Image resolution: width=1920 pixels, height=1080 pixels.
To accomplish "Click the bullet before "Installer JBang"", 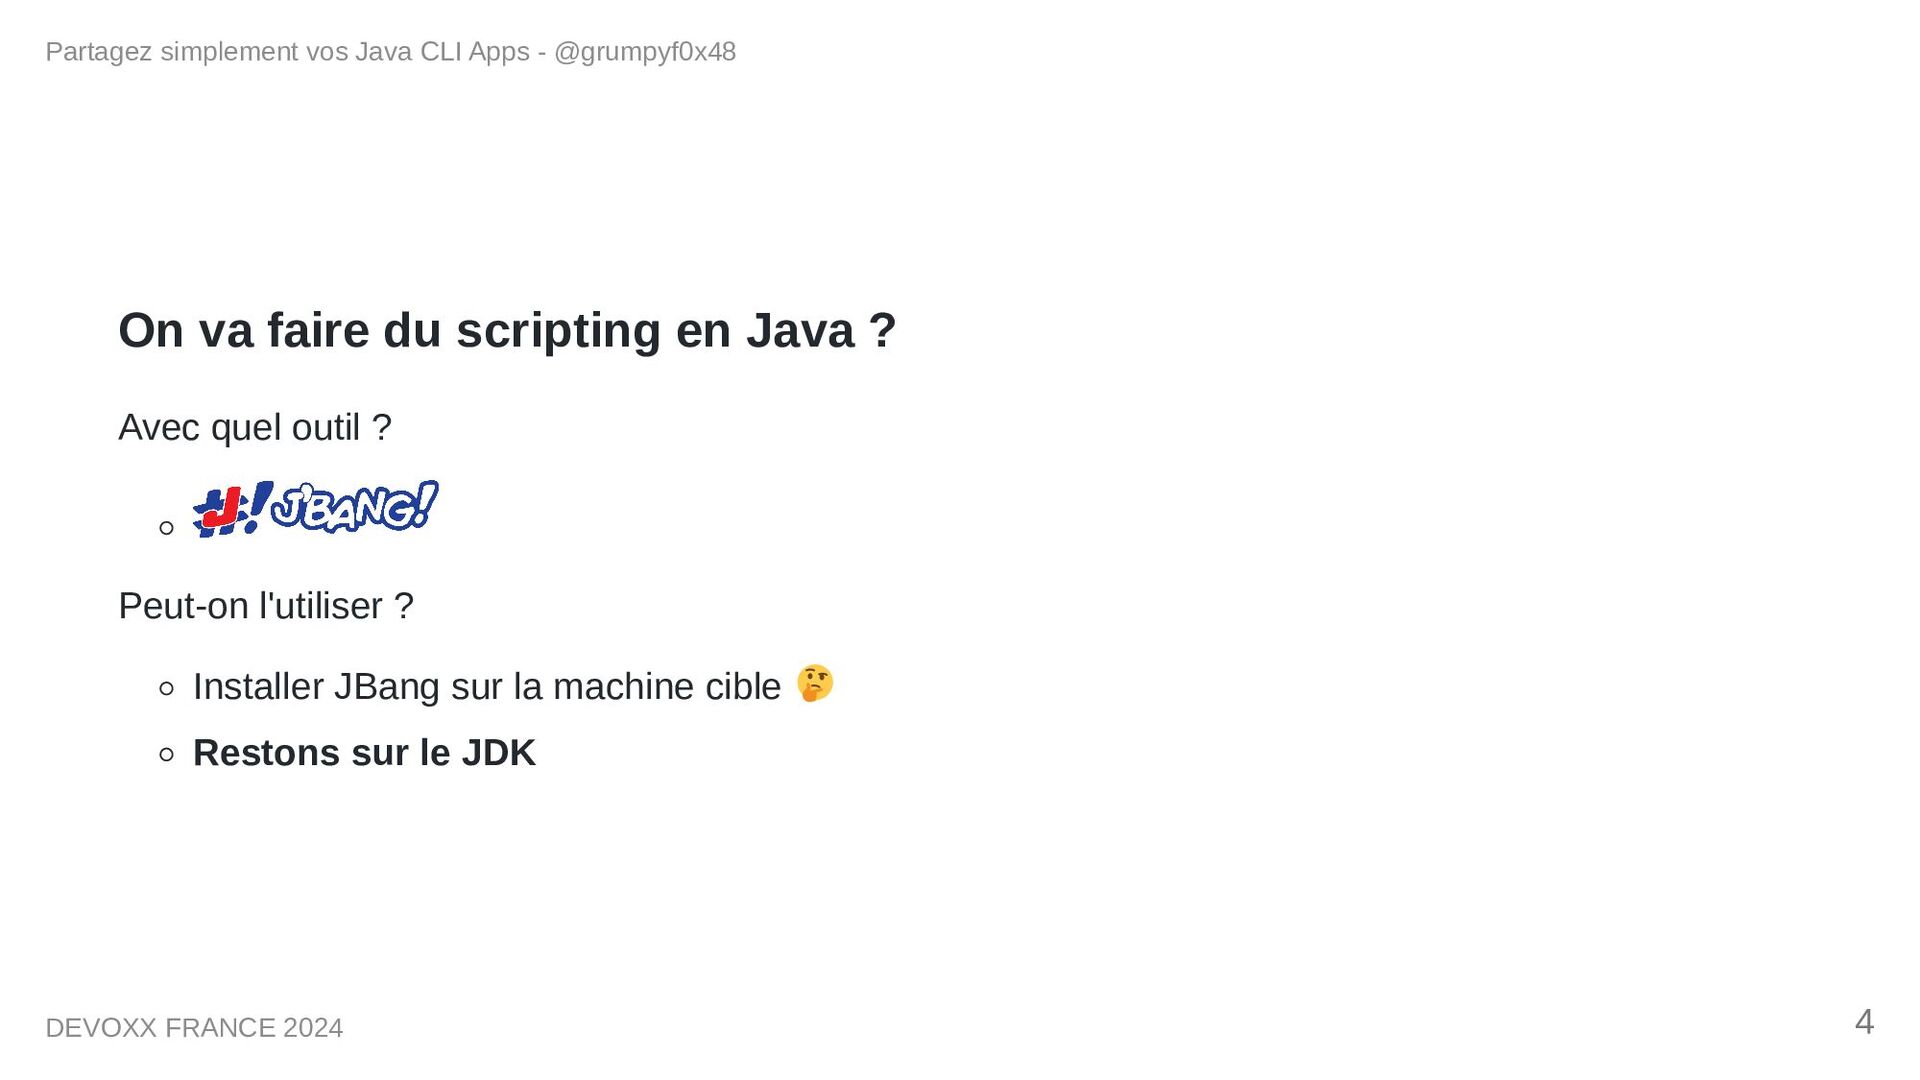I will (x=167, y=688).
